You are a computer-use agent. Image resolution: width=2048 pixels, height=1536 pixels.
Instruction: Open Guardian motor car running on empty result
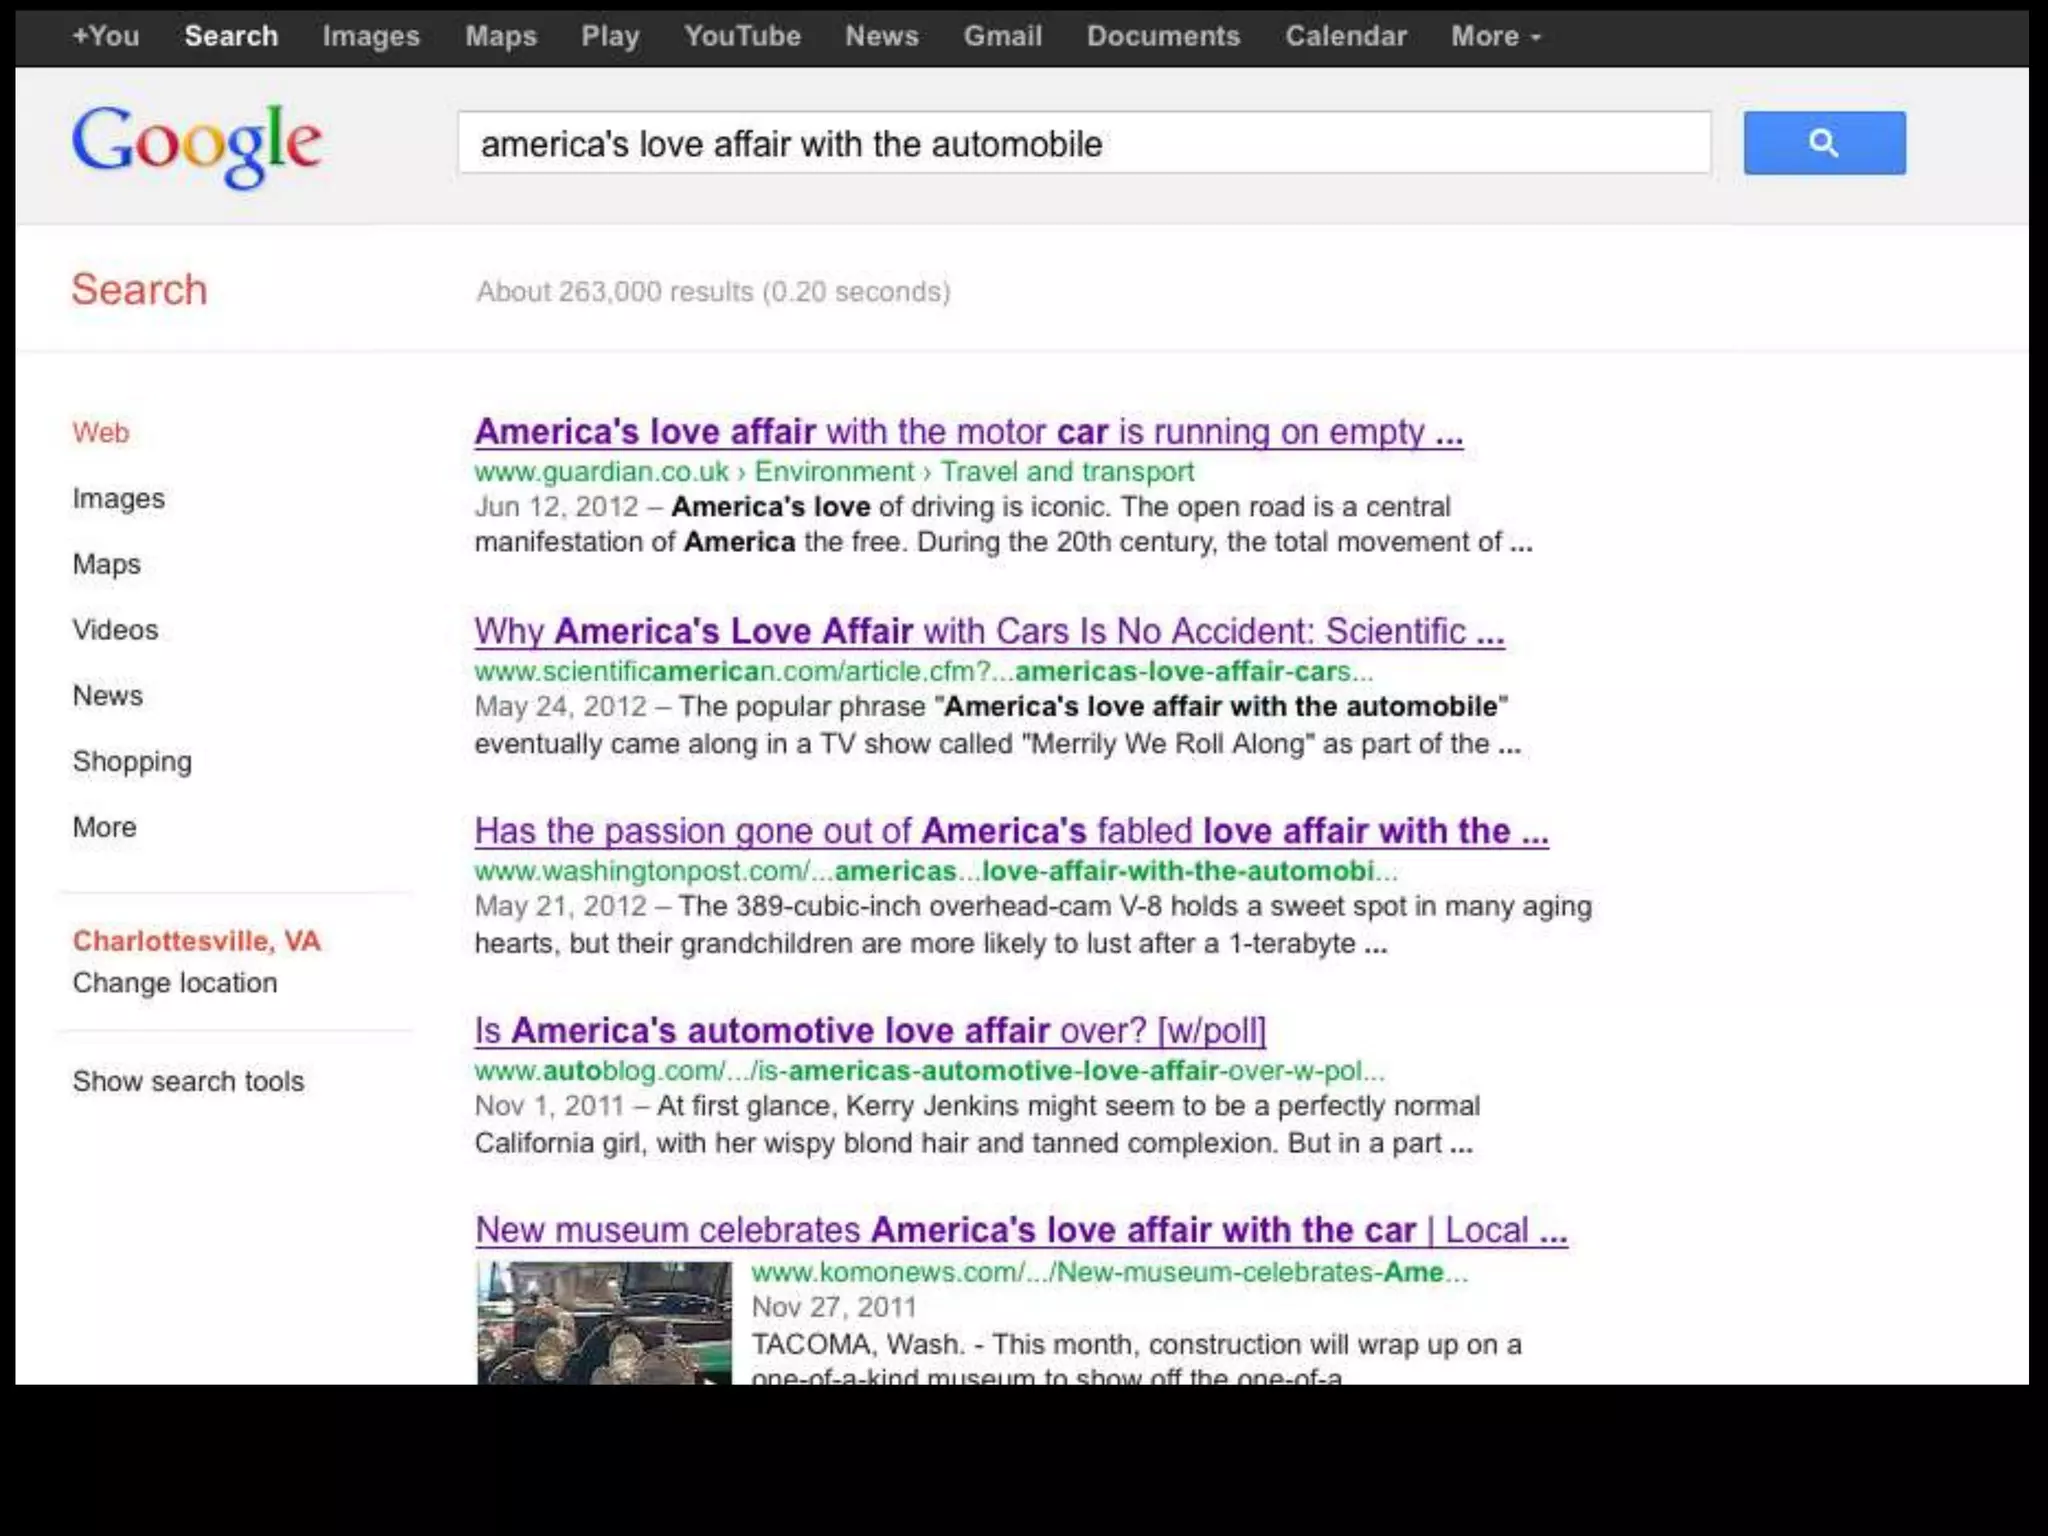pyautogui.click(x=968, y=432)
